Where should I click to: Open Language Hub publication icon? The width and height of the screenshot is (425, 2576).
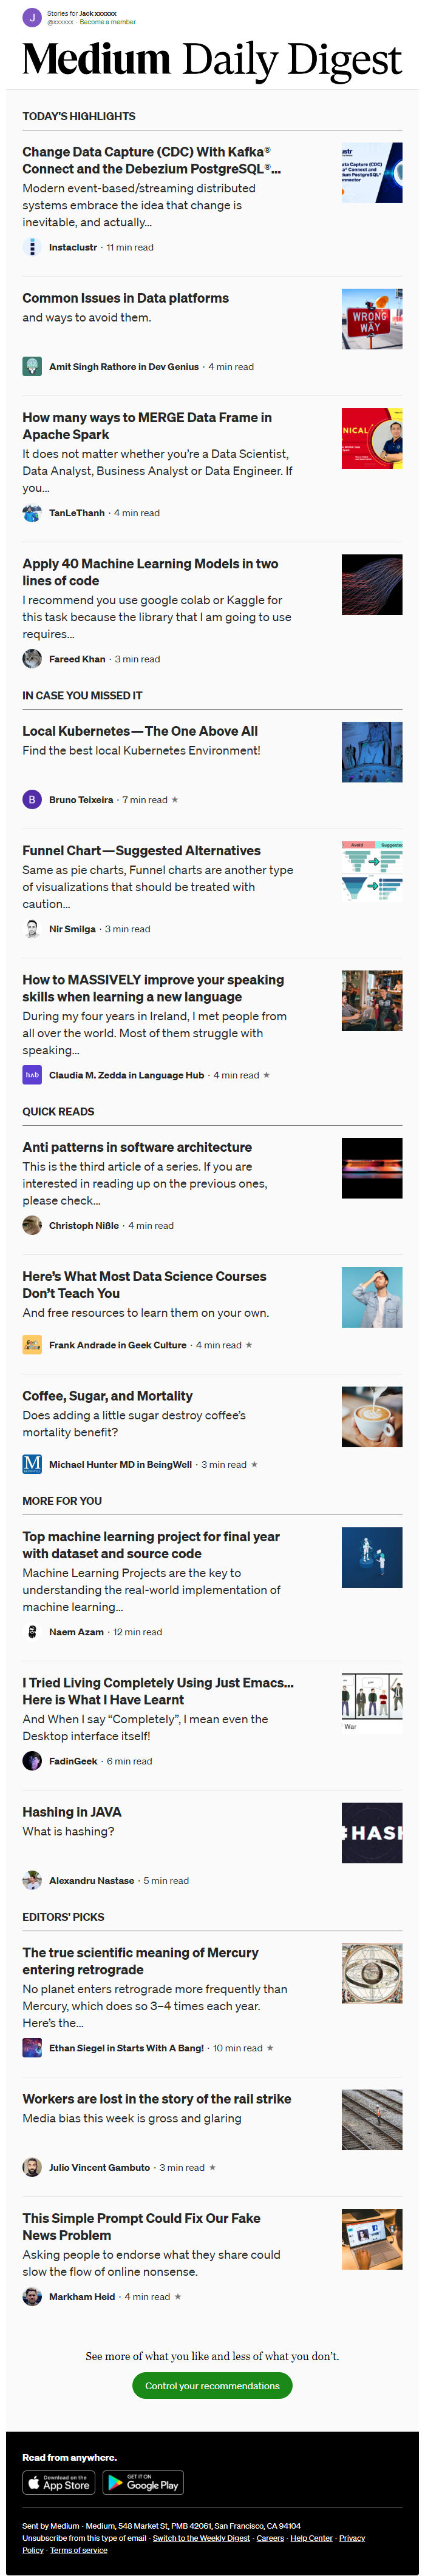point(32,1075)
